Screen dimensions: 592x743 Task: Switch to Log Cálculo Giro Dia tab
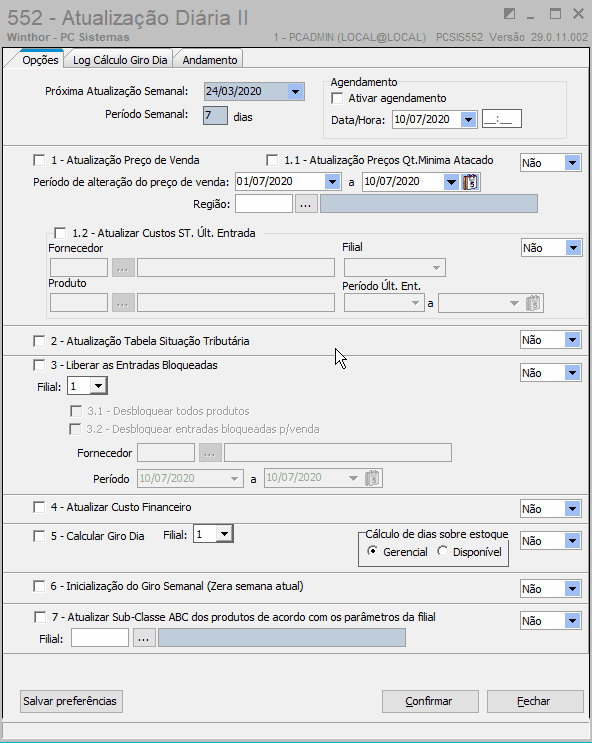pos(120,60)
